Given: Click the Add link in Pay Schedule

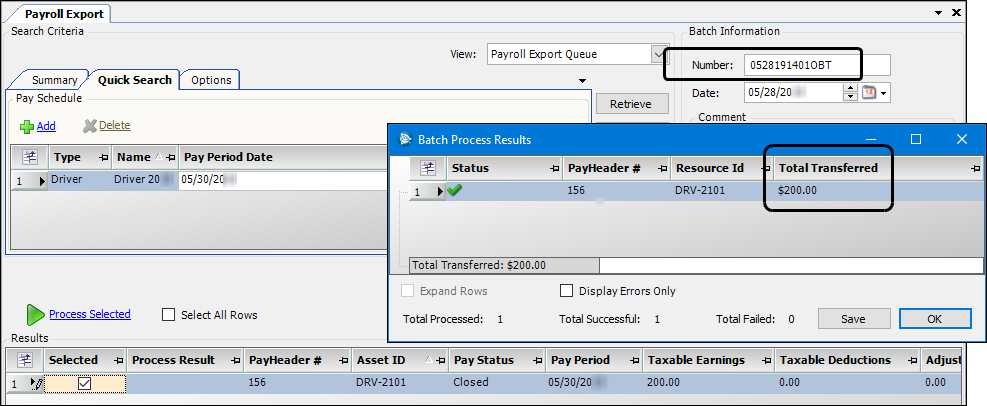Looking at the screenshot, I should [x=46, y=126].
